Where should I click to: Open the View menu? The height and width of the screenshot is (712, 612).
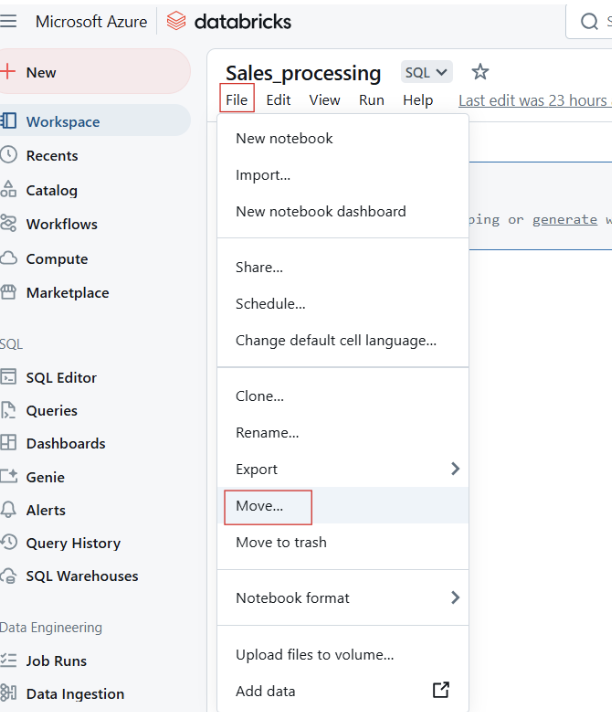pos(325,100)
